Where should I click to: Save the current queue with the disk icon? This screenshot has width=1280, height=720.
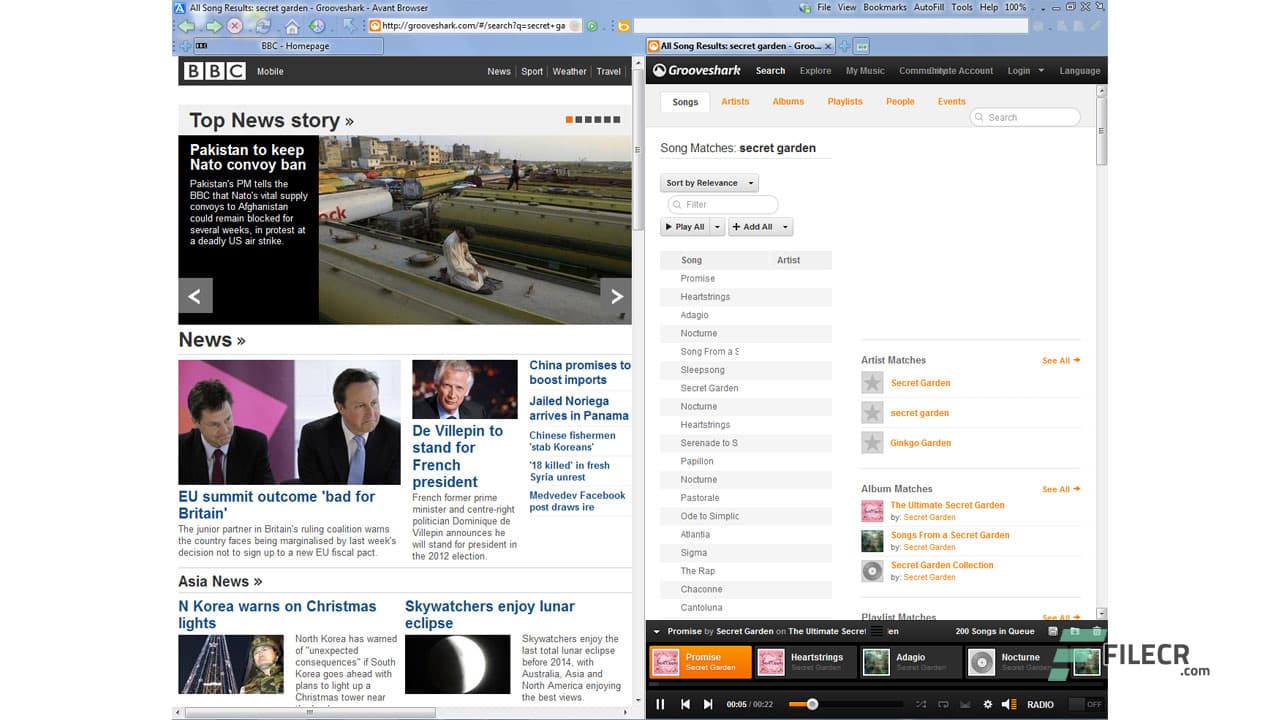click(x=1053, y=631)
